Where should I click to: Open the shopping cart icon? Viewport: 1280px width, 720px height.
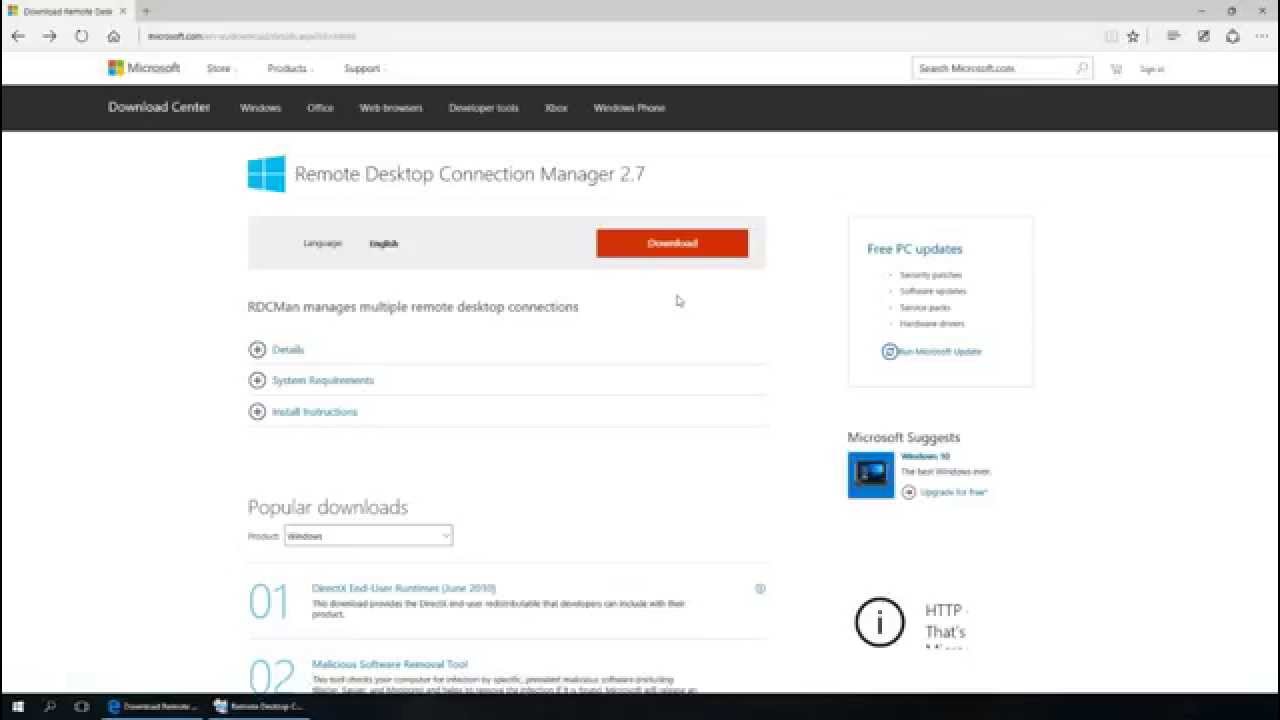tap(1116, 69)
